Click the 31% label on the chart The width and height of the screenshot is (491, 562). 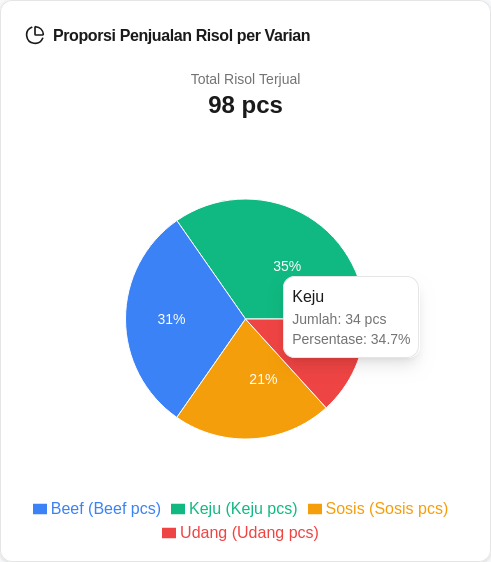coord(171,319)
